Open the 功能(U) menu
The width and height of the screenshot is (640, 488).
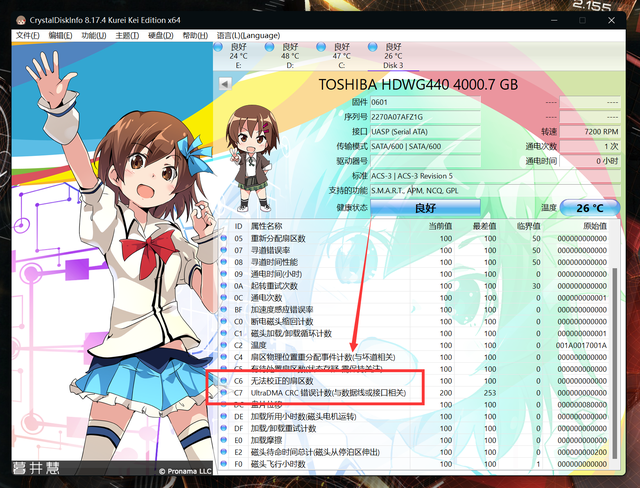click(x=93, y=35)
